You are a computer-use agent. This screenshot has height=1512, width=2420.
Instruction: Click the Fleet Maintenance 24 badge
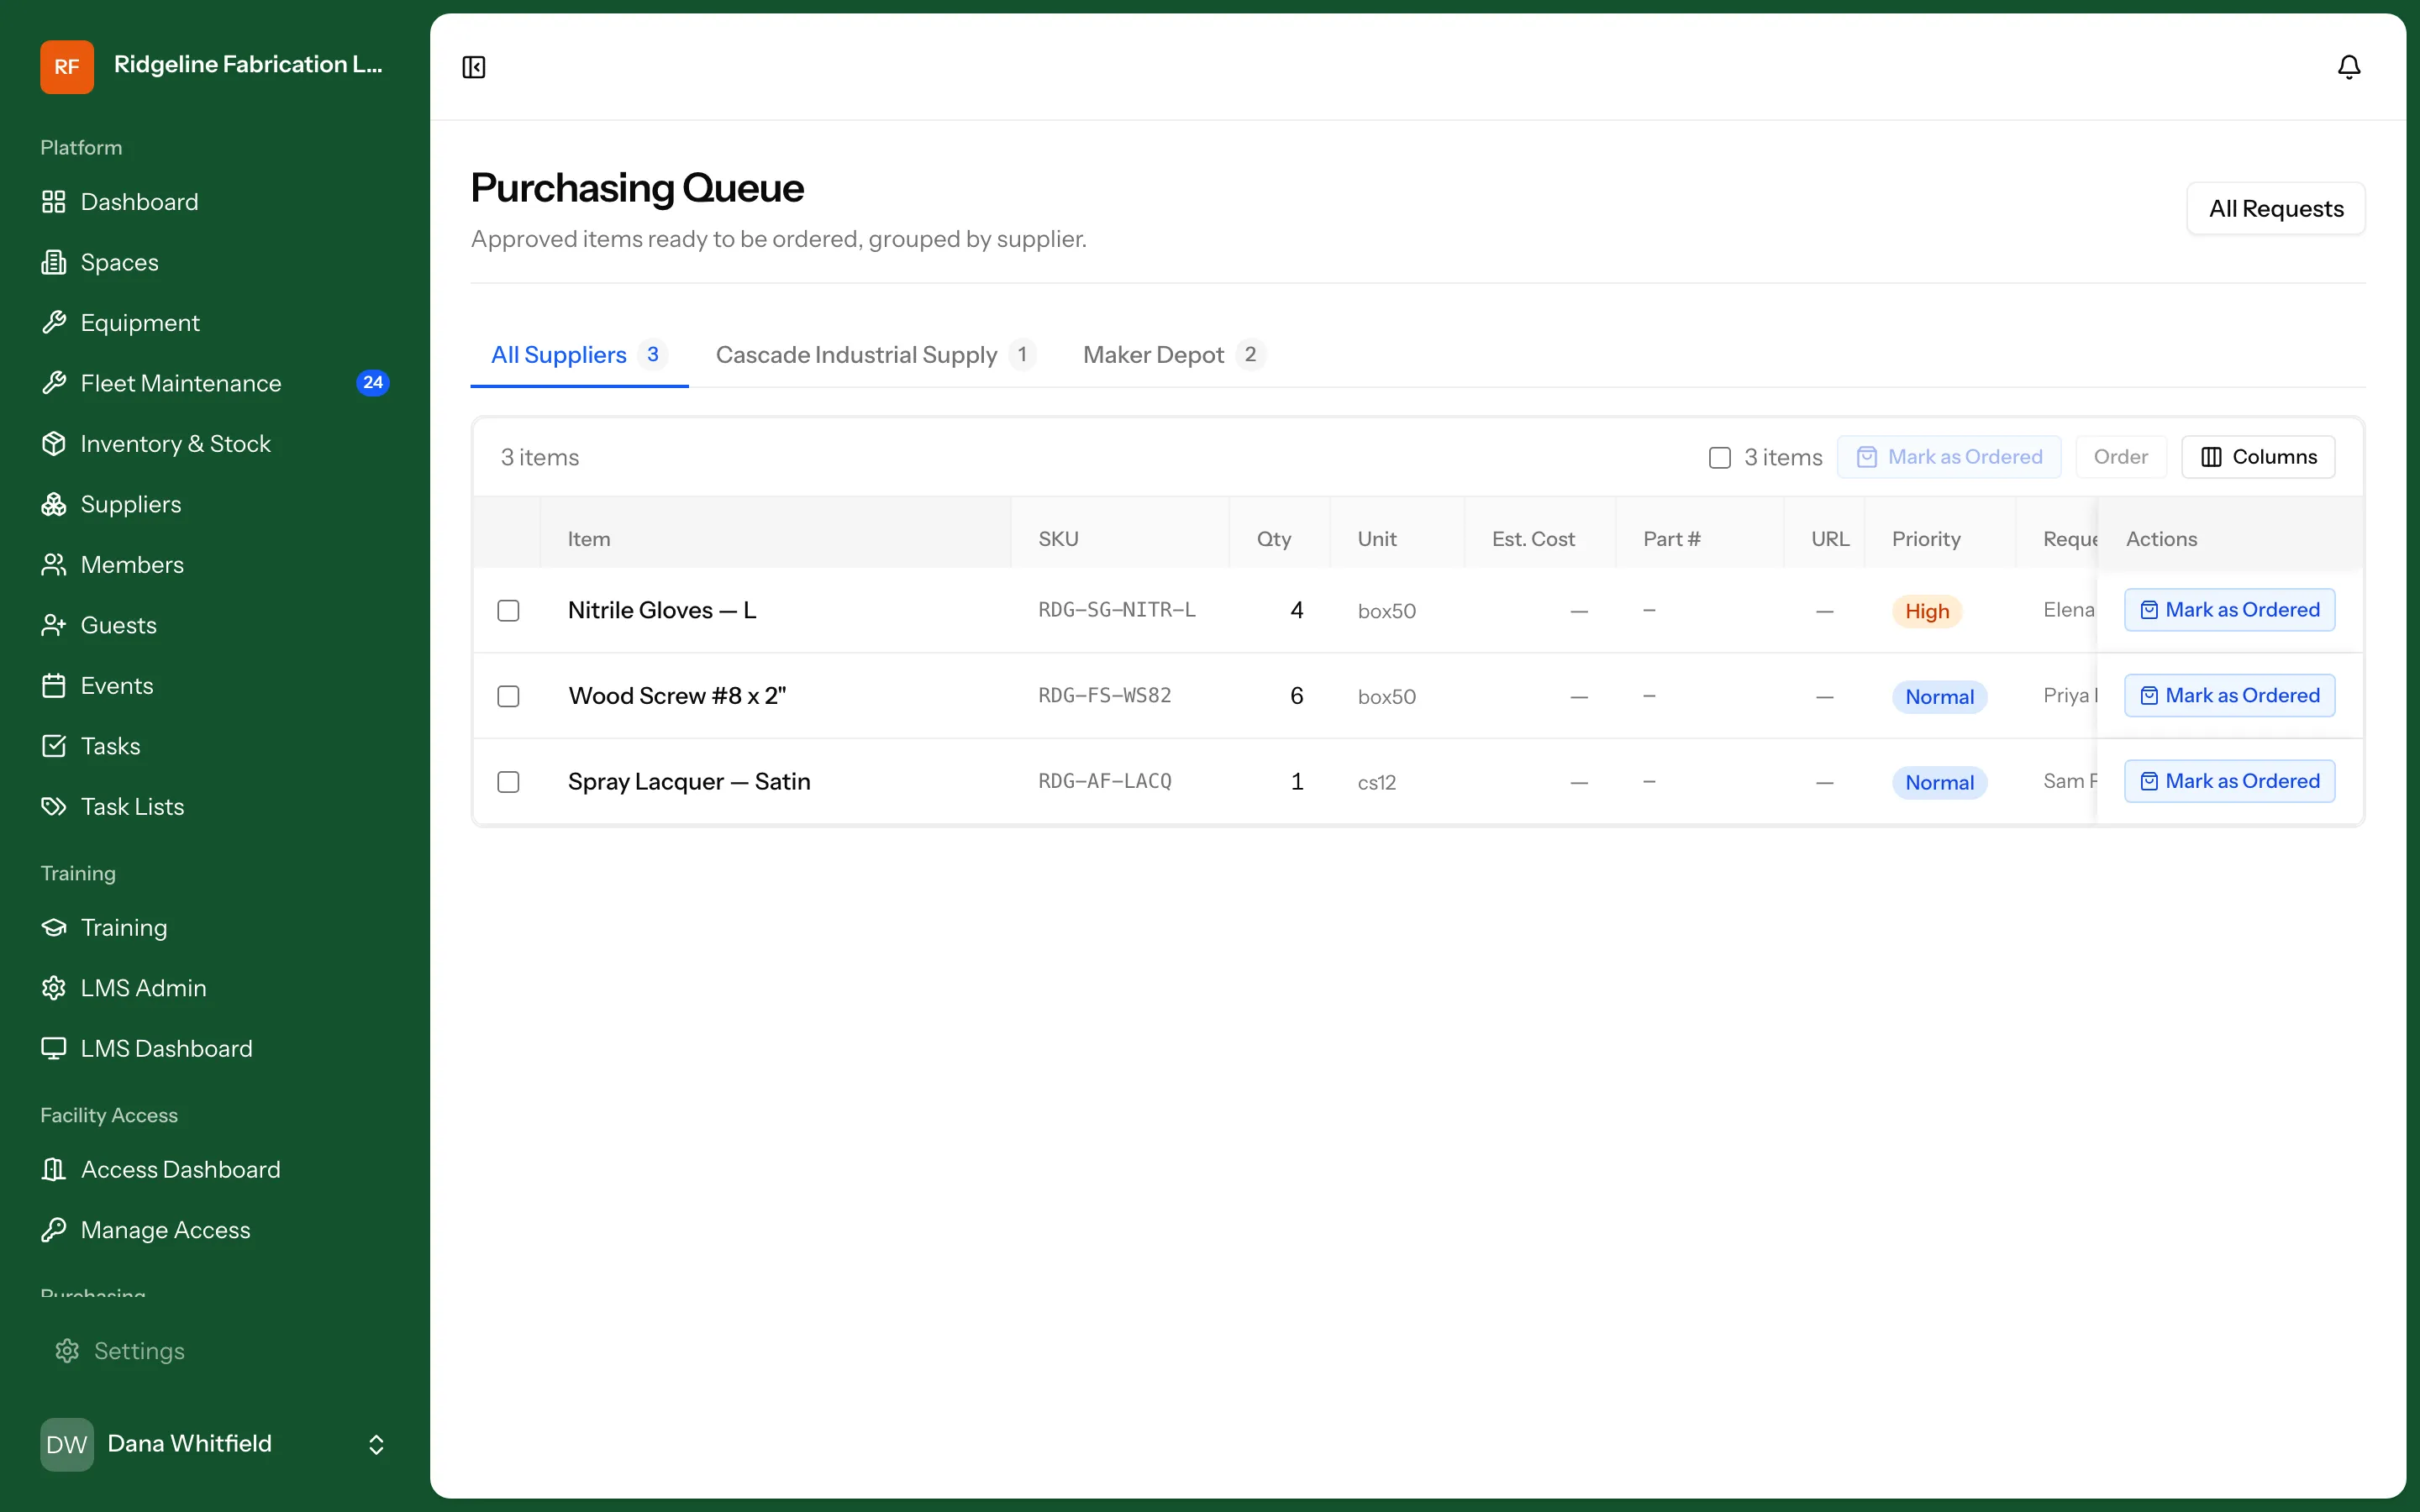[x=373, y=383]
